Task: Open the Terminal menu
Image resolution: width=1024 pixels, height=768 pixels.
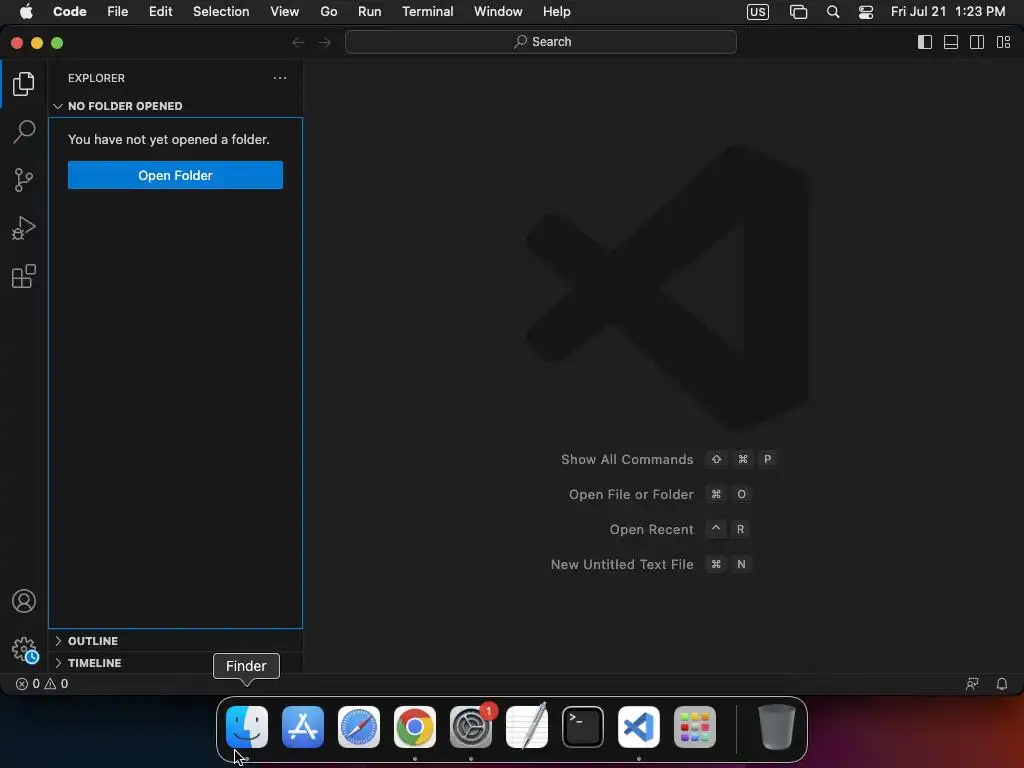Action: coord(428,12)
